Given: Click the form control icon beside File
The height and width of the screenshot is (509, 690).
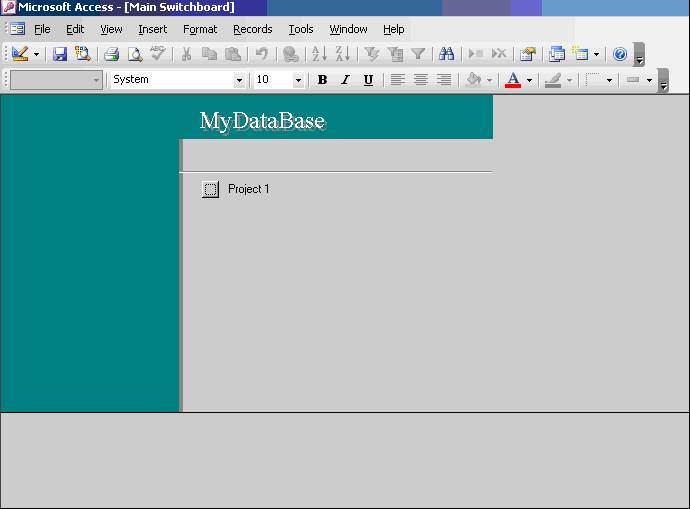Looking at the screenshot, I should point(17,29).
